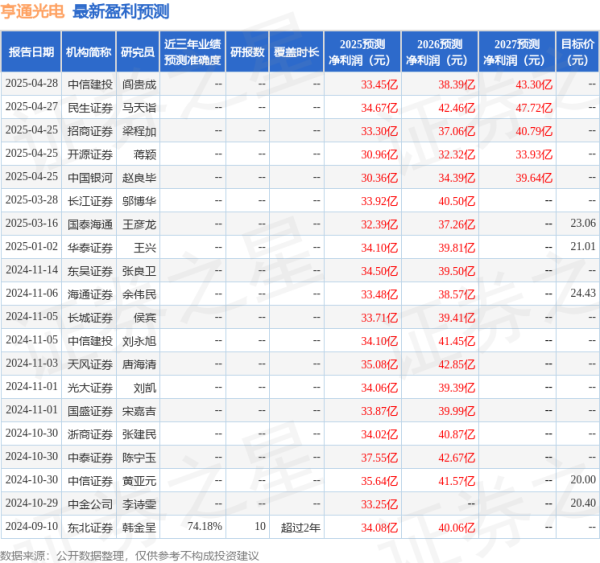Screen dimensions: 600x563
Task: Select analyst 黄亚元
Action: pyautogui.click(x=139, y=481)
